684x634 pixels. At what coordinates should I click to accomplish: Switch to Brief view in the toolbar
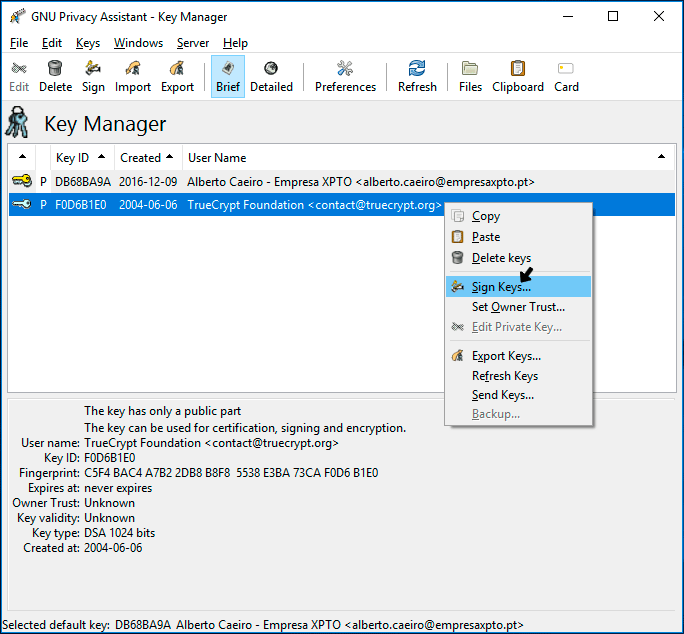(x=228, y=76)
